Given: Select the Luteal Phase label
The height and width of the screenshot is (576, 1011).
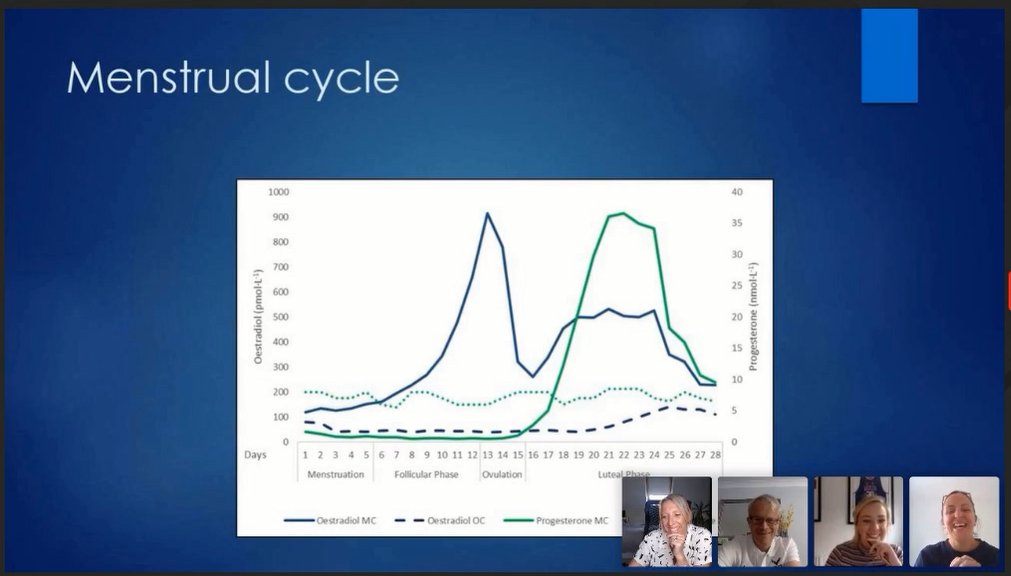Looking at the screenshot, I should pos(624,473).
